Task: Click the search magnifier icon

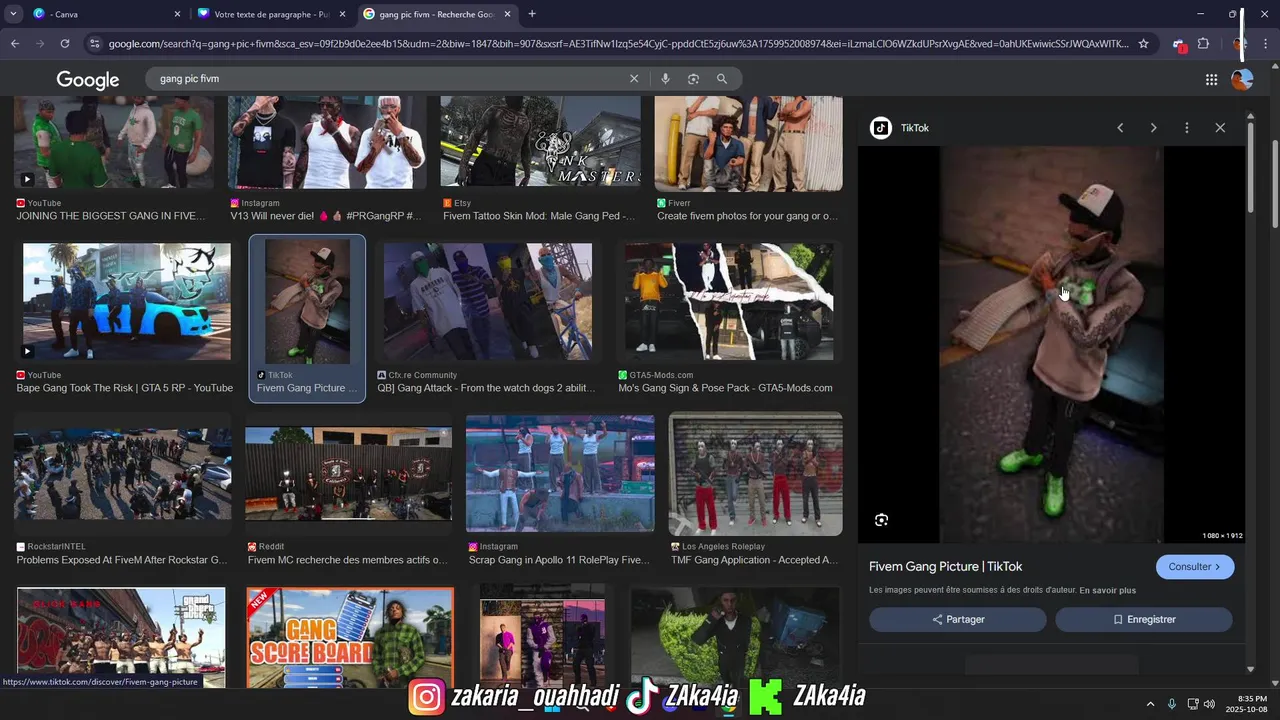Action: [722, 79]
